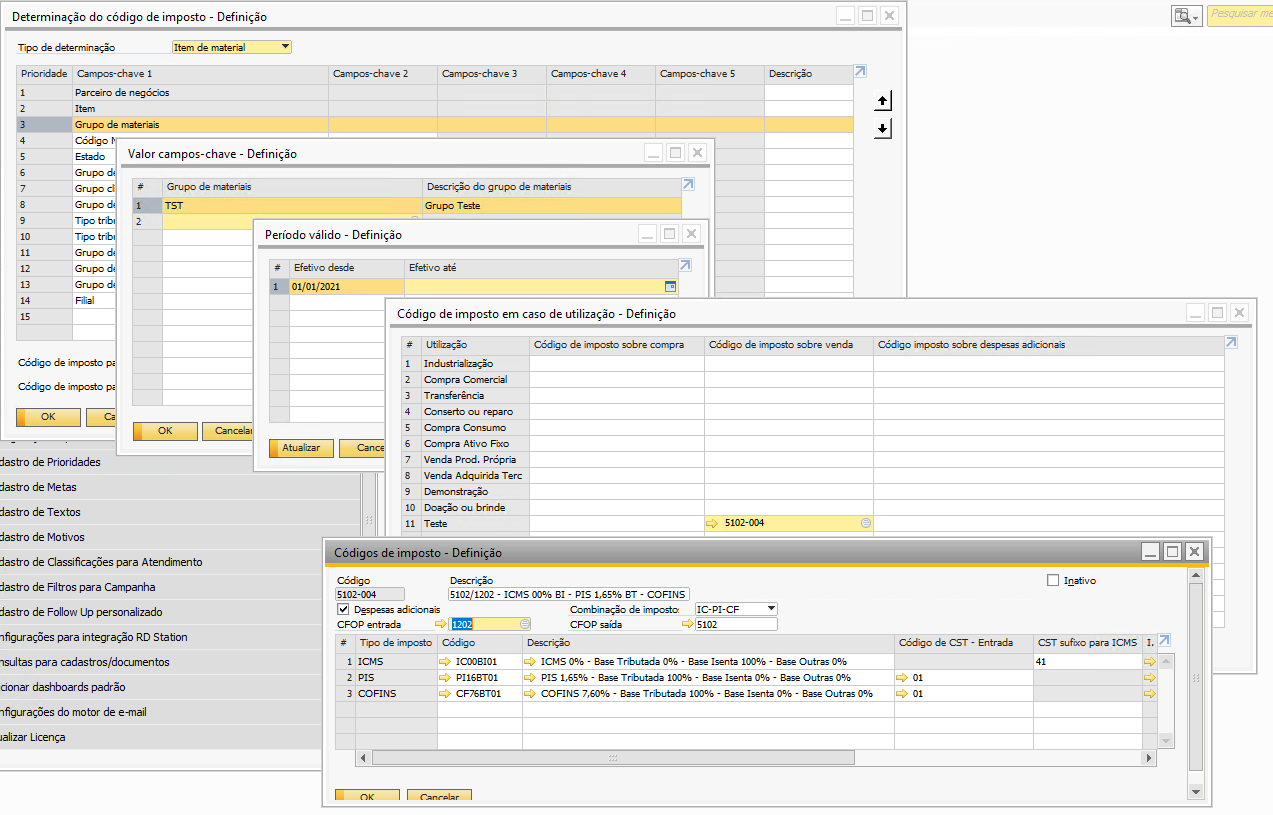Click the link arrow beside CFOP entrada
1273x815 pixels.
[x=441, y=624]
